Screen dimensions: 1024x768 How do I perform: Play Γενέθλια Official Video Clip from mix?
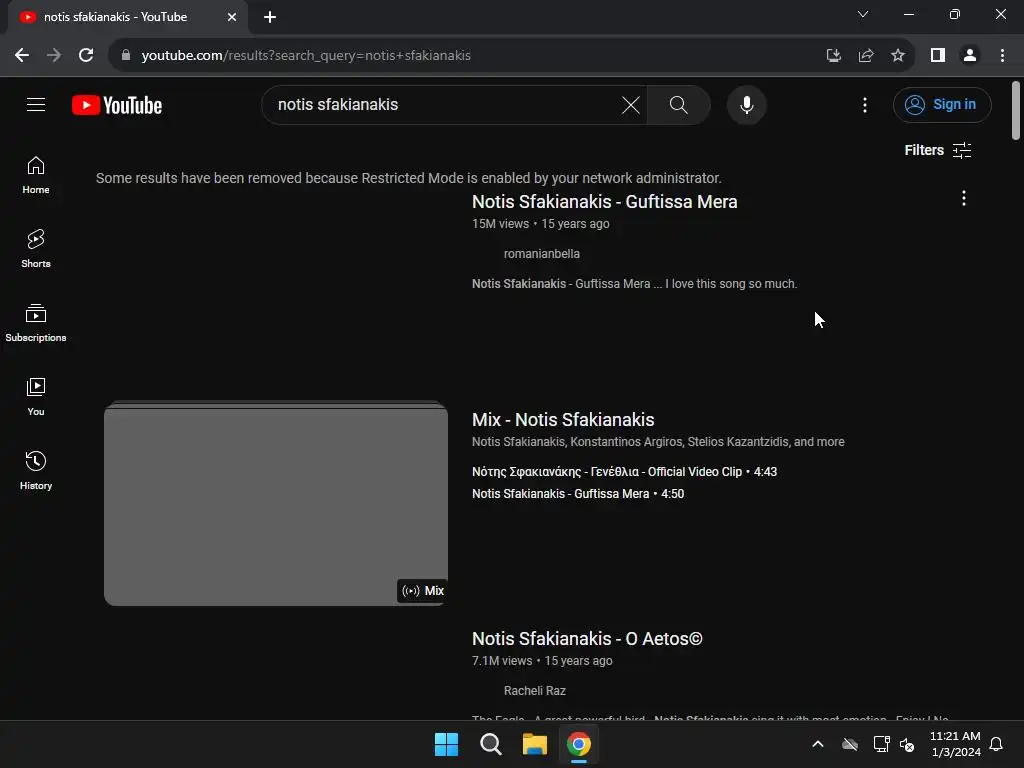624,472
